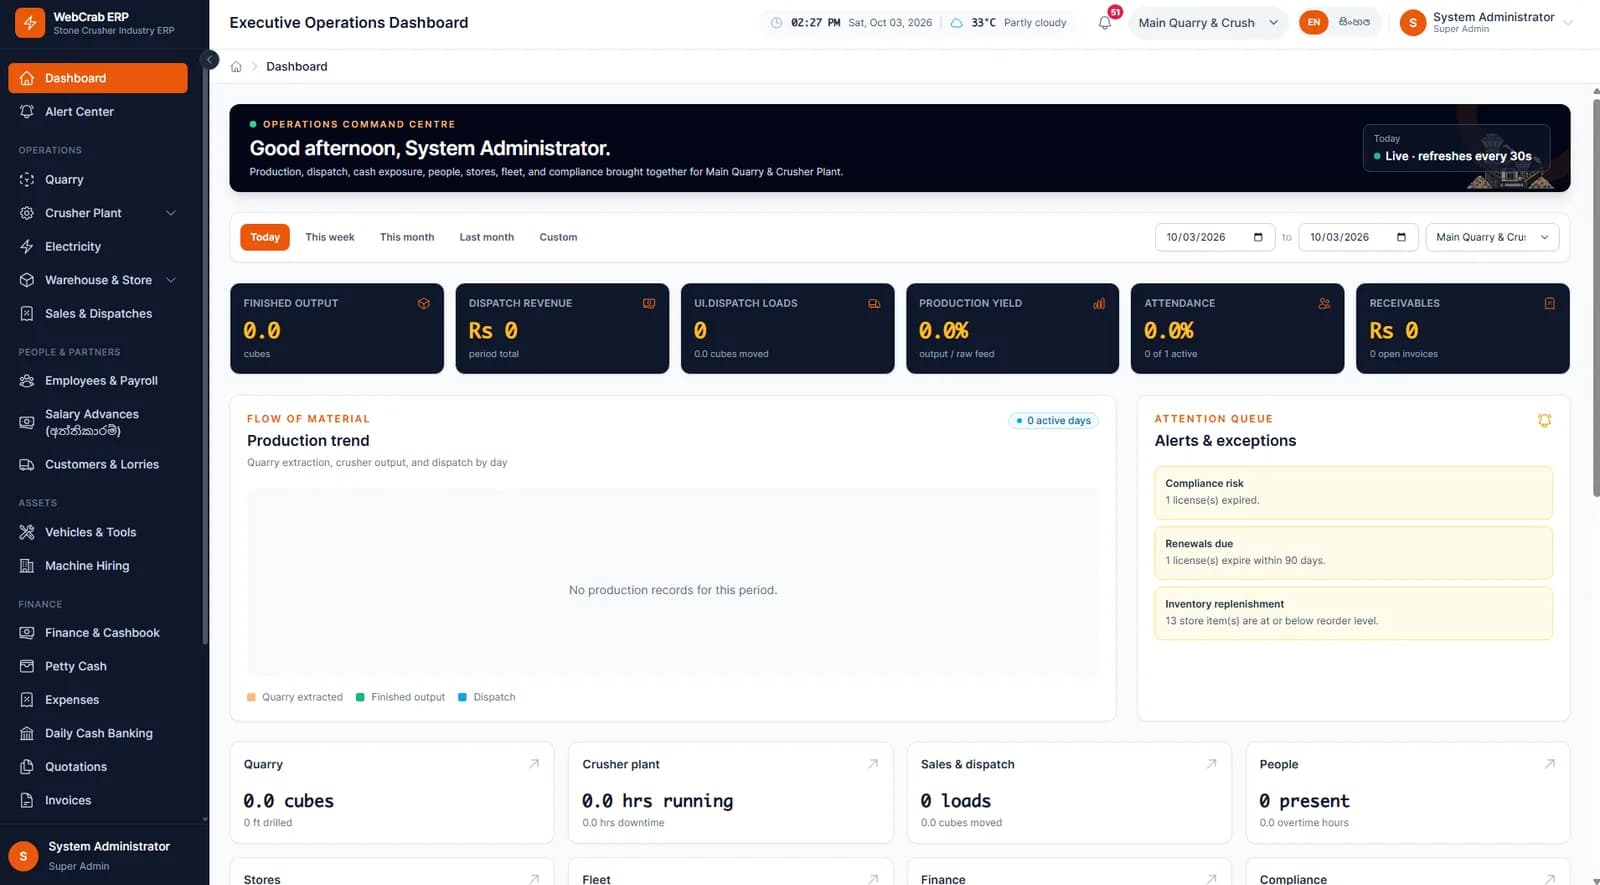Select the This week tab
This screenshot has width=1600, height=885.
pos(330,237)
